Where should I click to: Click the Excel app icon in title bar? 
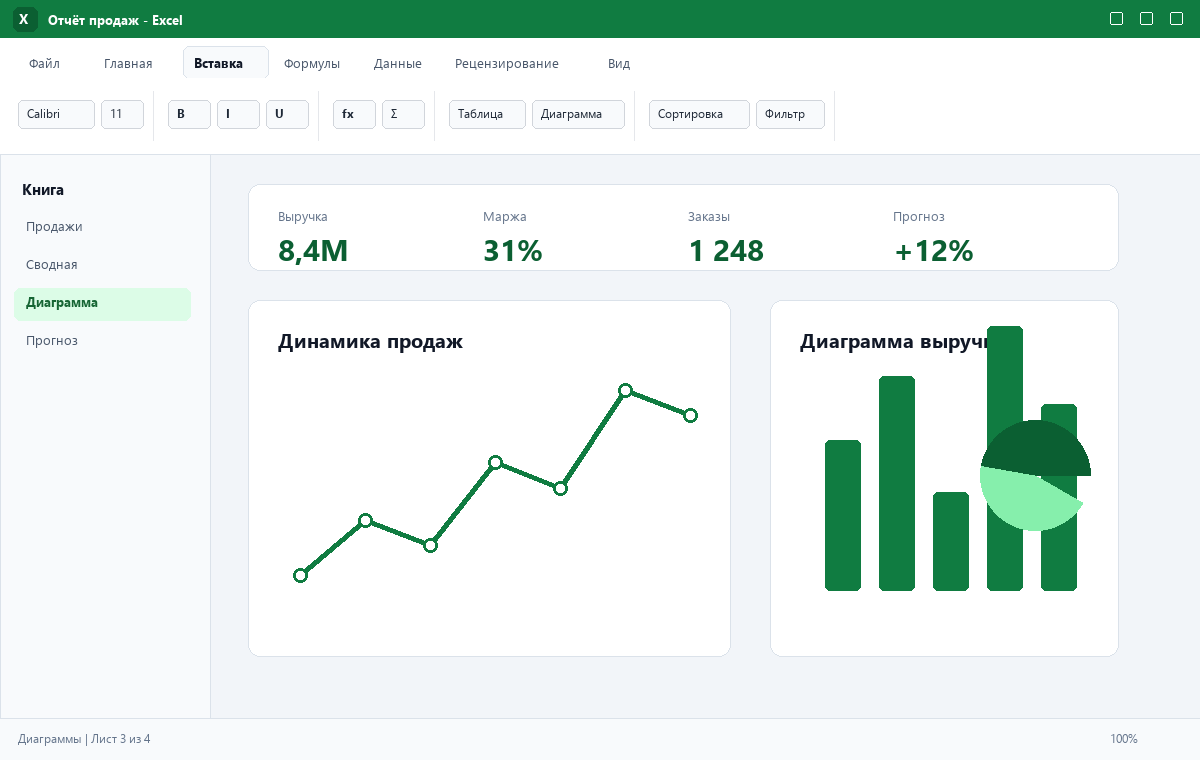click(x=24, y=19)
